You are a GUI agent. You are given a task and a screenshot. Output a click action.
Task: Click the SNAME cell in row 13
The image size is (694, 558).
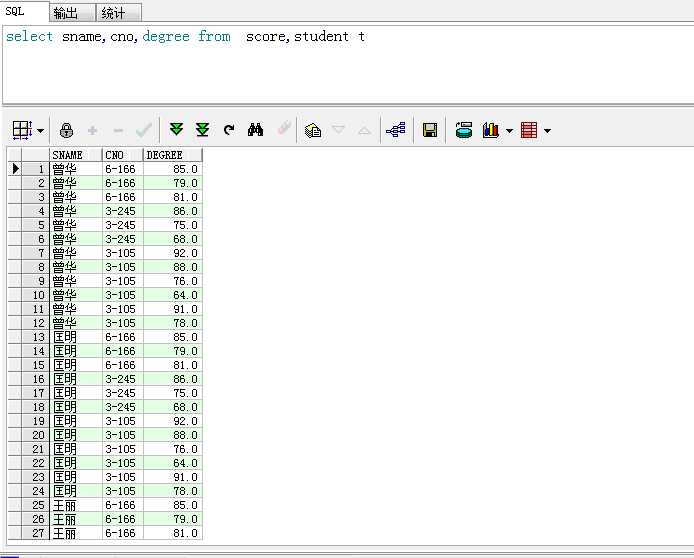(75, 337)
